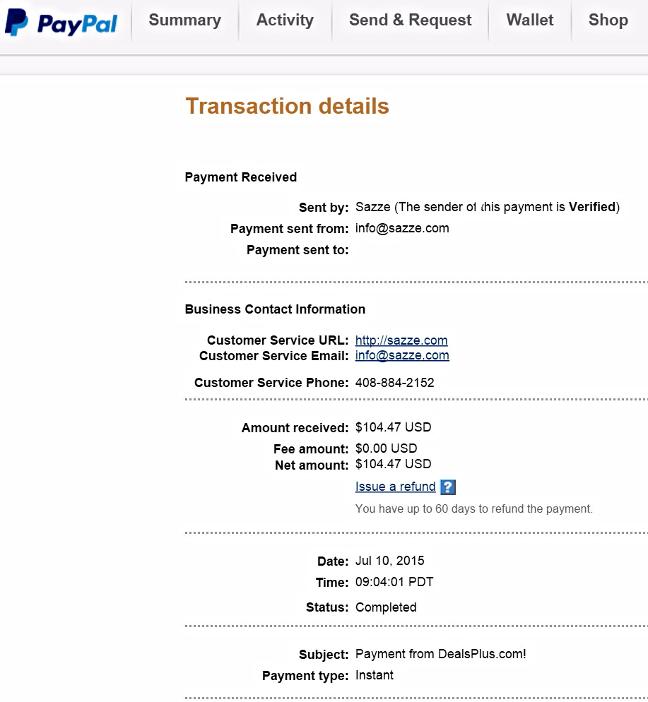Click the Completed status text
The height and width of the screenshot is (702, 648).
[386, 608]
